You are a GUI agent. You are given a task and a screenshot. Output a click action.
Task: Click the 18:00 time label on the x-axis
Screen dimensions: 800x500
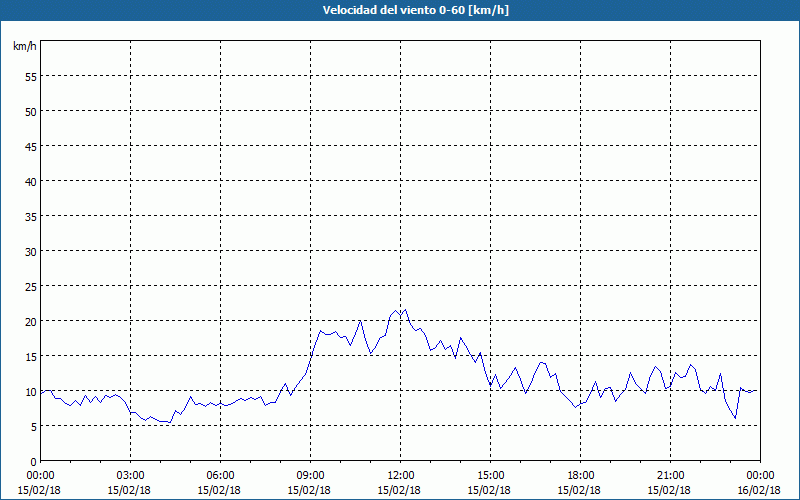pyautogui.click(x=580, y=475)
